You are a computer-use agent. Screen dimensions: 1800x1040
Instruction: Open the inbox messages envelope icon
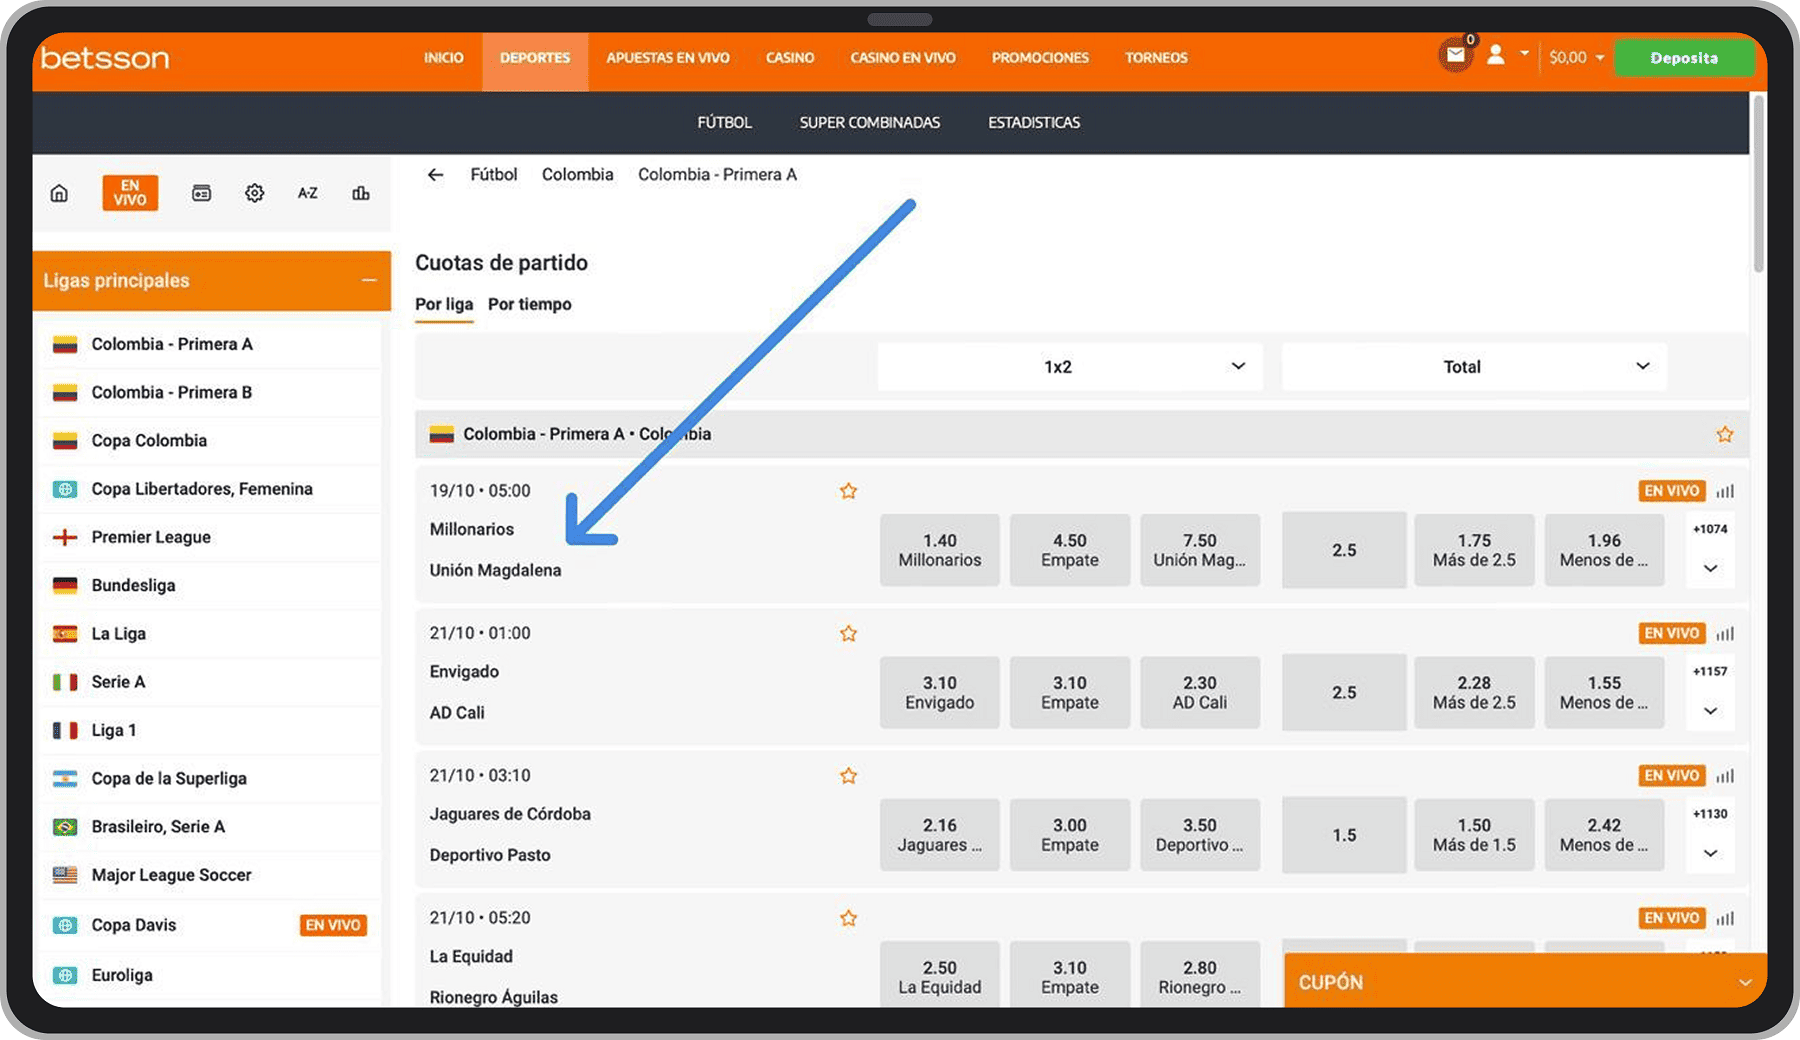[1456, 56]
